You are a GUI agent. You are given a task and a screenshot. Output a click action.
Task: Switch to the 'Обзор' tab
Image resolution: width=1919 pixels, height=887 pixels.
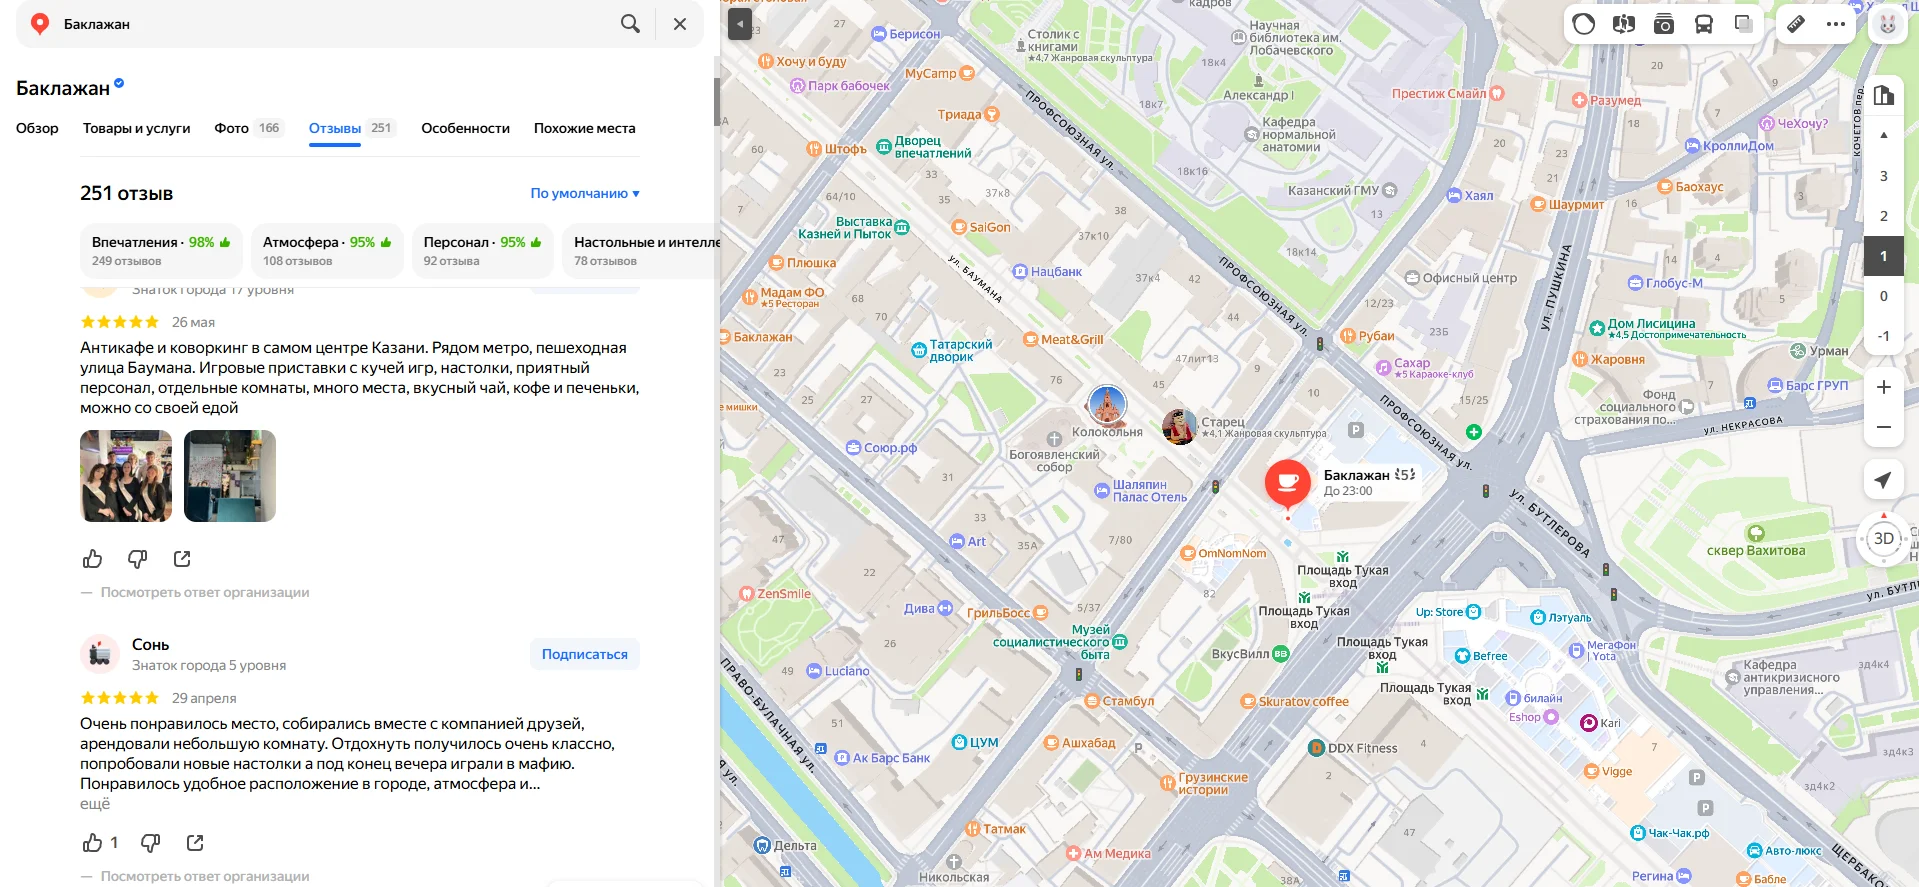click(37, 128)
